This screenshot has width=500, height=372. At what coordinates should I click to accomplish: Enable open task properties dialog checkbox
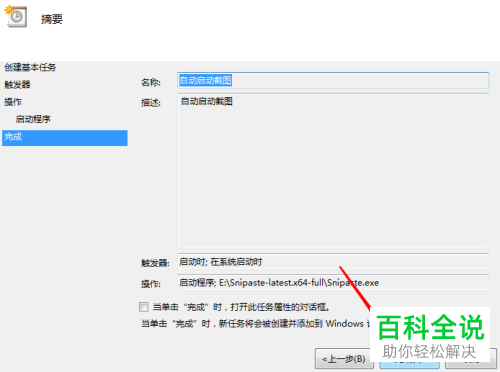point(144,307)
